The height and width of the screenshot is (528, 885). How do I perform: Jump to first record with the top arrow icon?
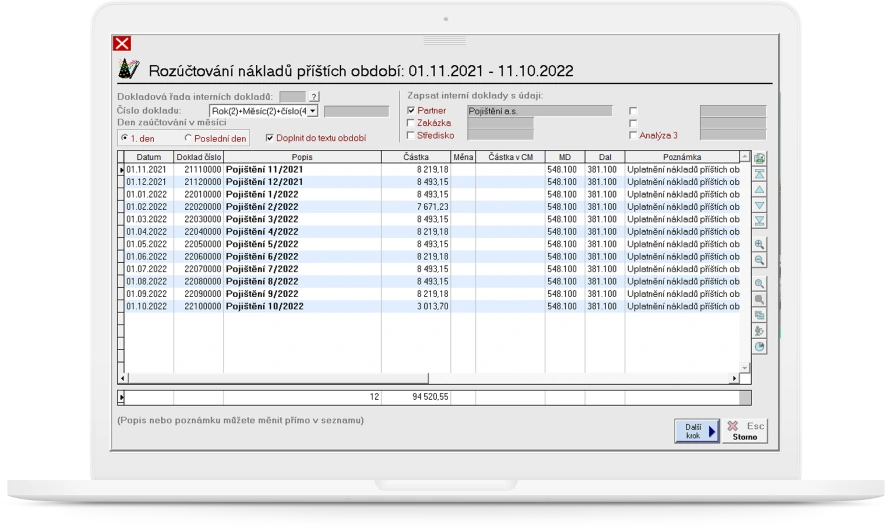(x=760, y=174)
